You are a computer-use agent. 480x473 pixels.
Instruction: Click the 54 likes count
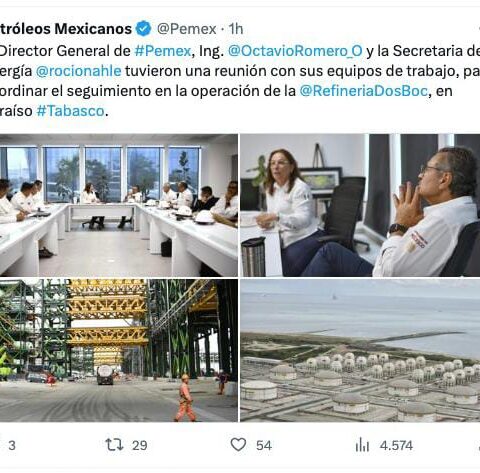tap(264, 445)
